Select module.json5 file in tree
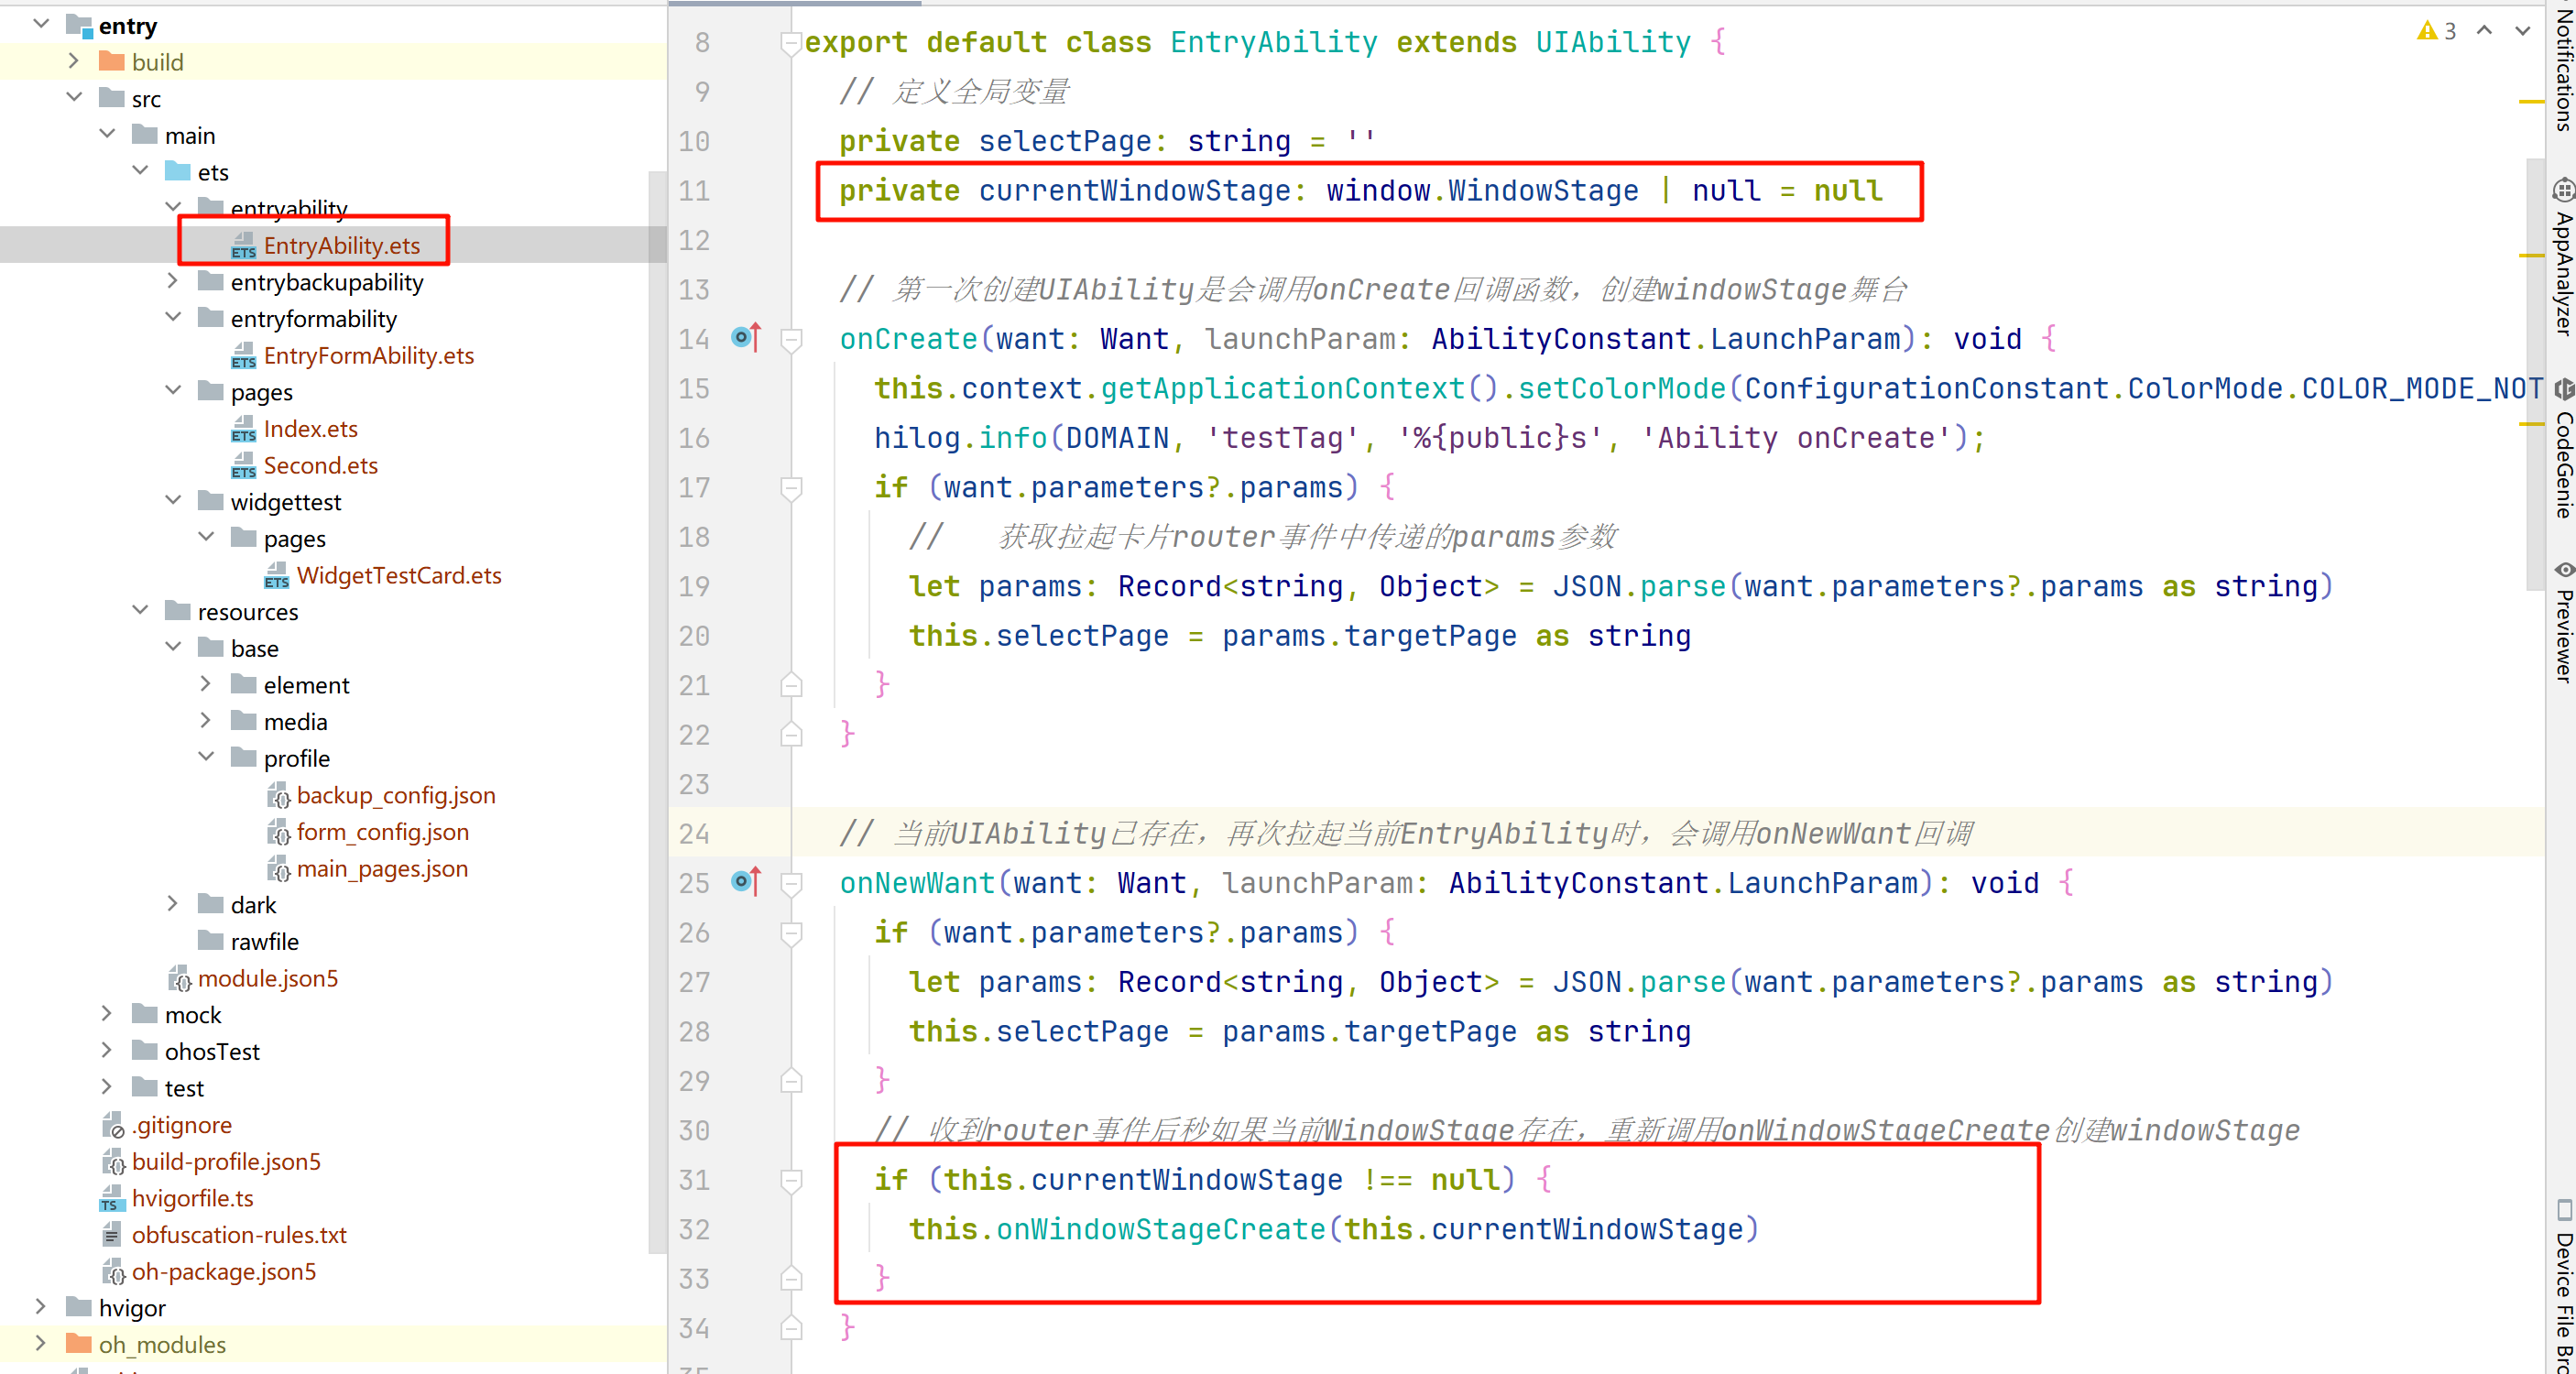2576x1374 pixels. (x=267, y=978)
